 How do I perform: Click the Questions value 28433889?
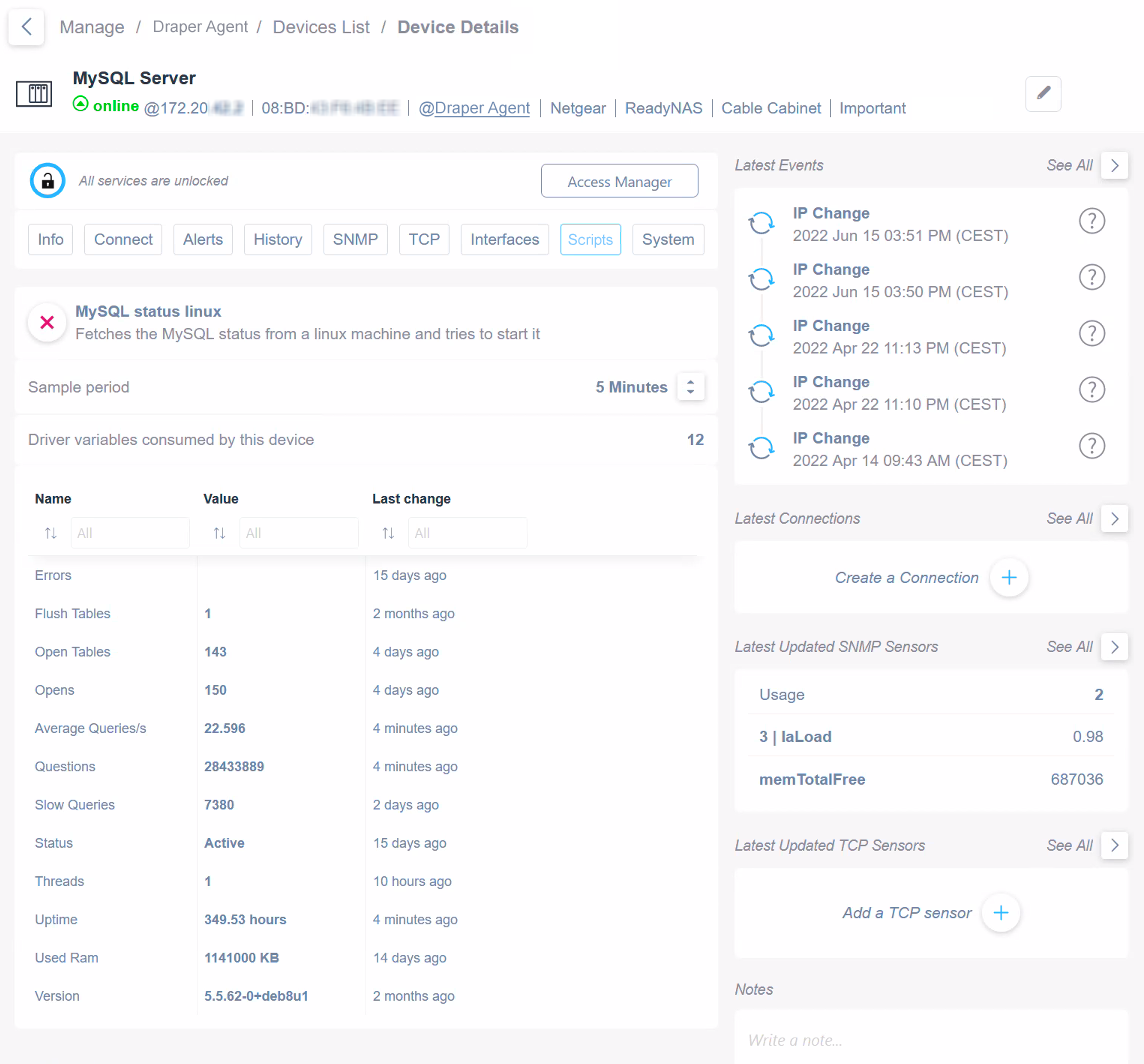click(234, 767)
